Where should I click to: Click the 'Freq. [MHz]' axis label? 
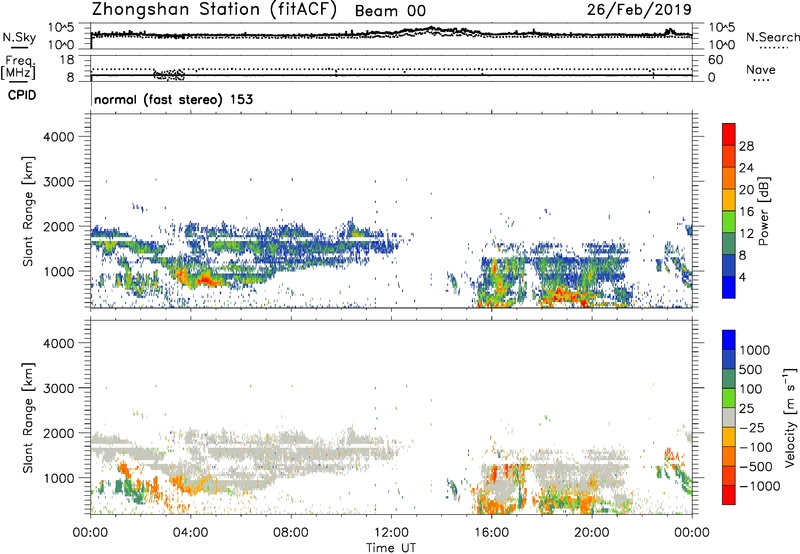pyautogui.click(x=19, y=67)
